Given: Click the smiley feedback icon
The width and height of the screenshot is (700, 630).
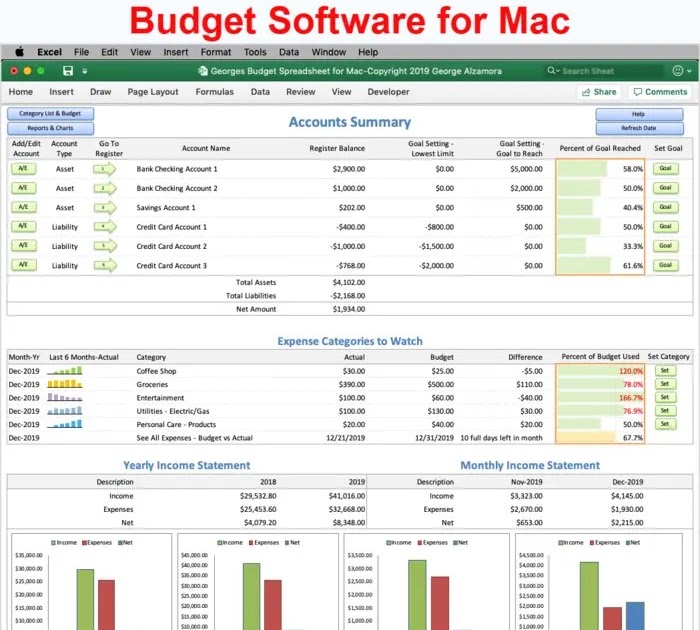Looking at the screenshot, I should tap(678, 71).
